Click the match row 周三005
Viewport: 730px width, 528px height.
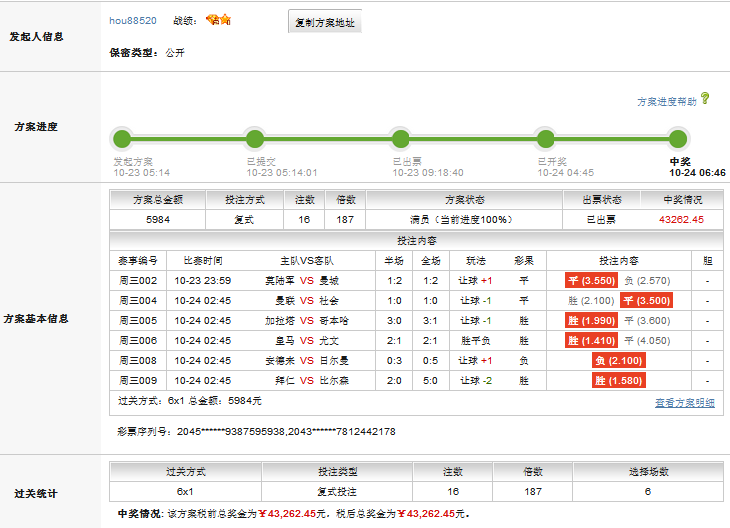138,320
